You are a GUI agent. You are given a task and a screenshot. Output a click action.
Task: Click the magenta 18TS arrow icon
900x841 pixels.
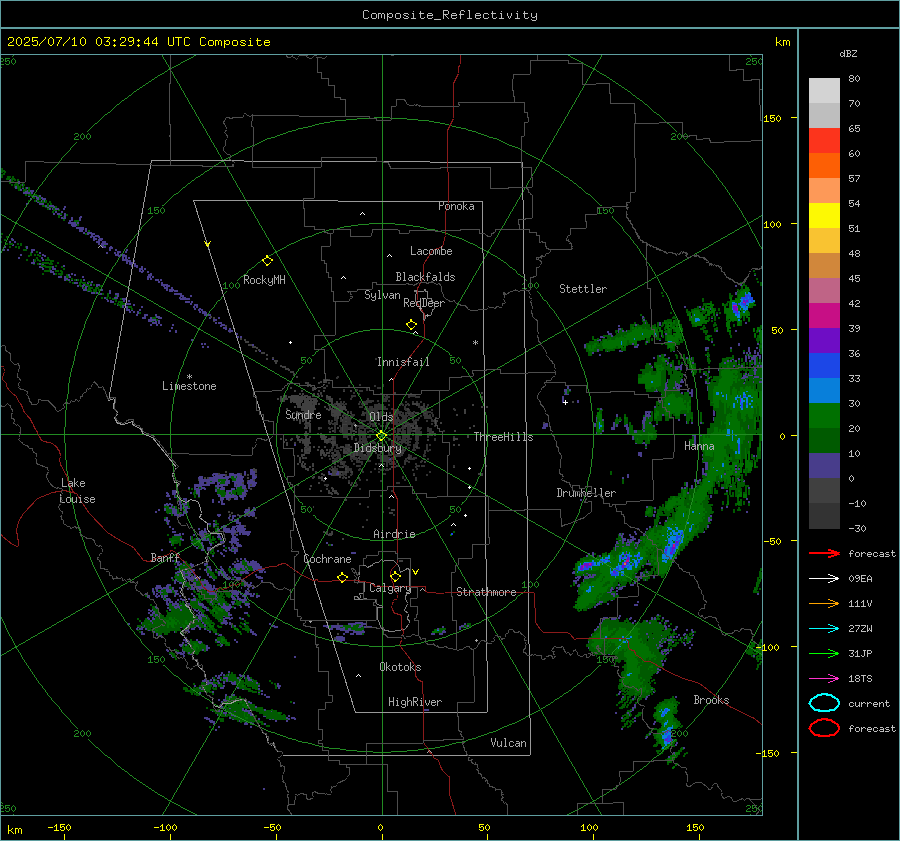click(x=824, y=679)
